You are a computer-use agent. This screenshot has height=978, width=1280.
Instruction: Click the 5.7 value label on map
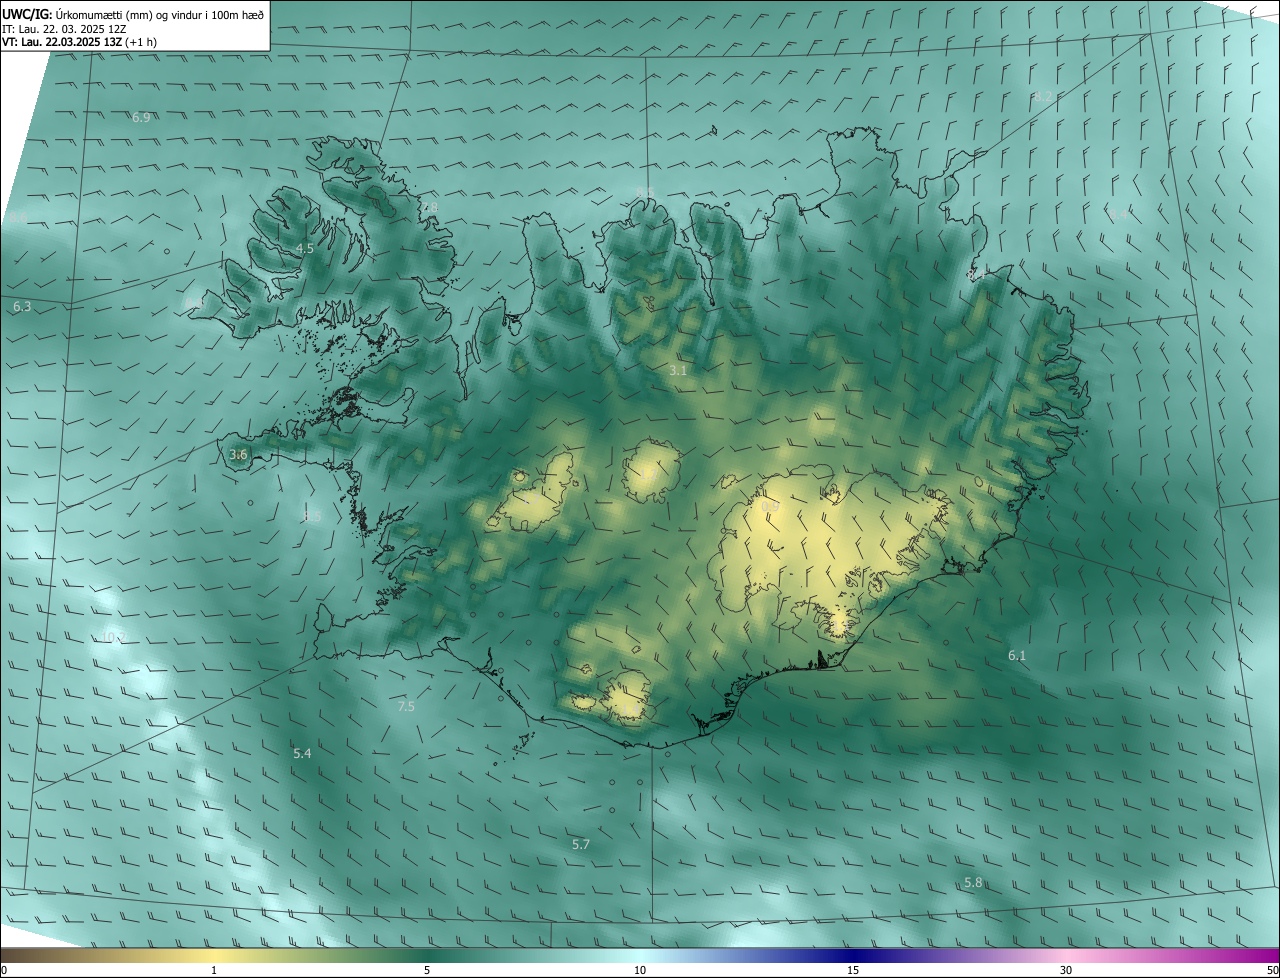pos(581,845)
